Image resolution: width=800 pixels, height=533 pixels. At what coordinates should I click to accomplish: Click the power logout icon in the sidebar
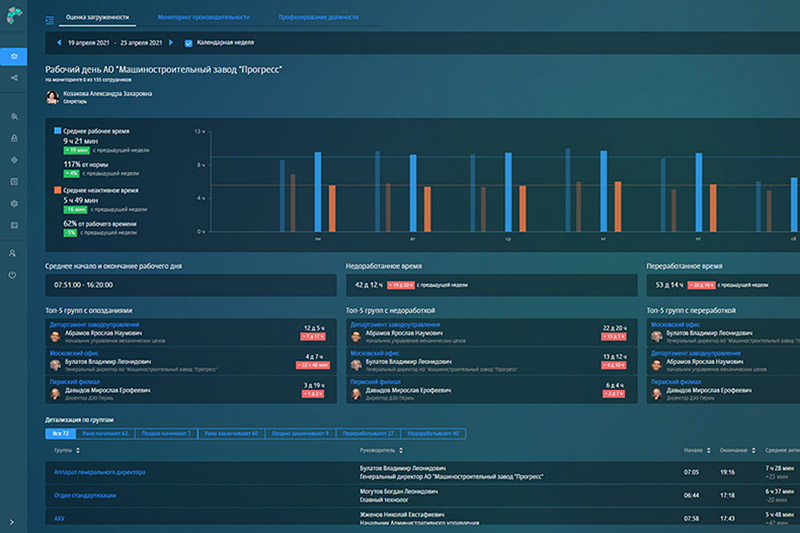[12, 275]
